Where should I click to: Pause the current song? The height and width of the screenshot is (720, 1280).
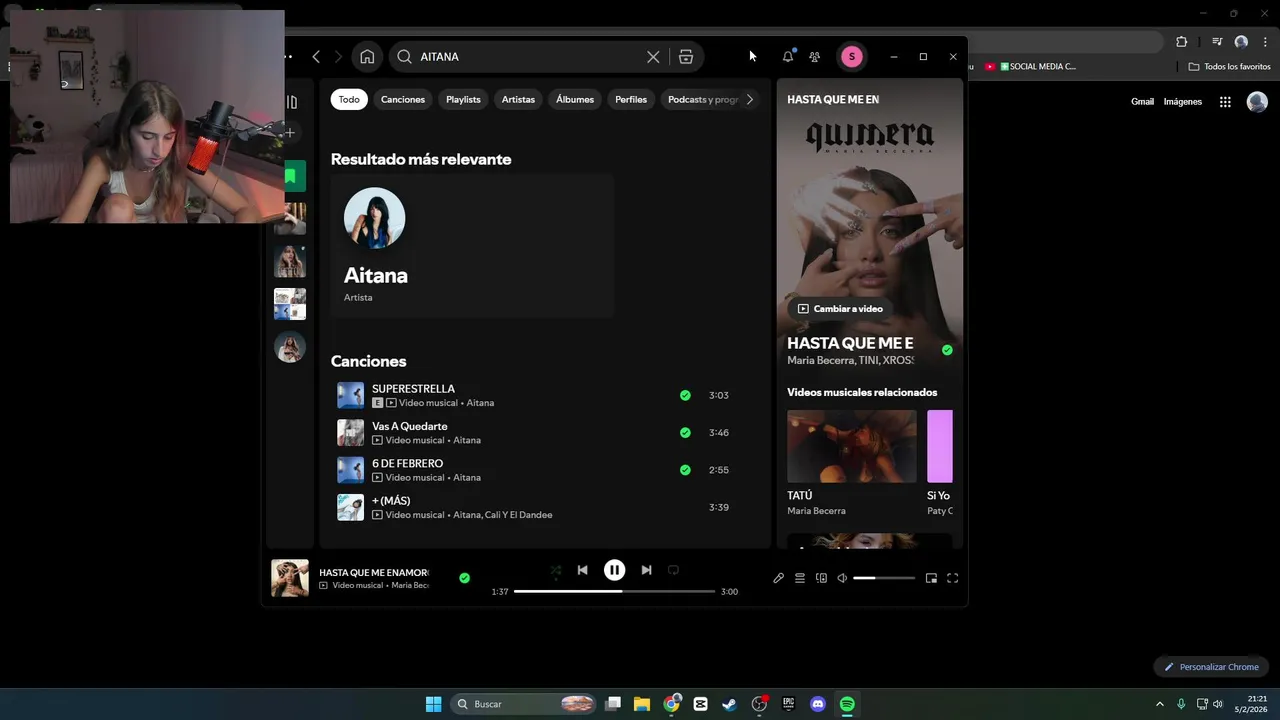(x=614, y=570)
